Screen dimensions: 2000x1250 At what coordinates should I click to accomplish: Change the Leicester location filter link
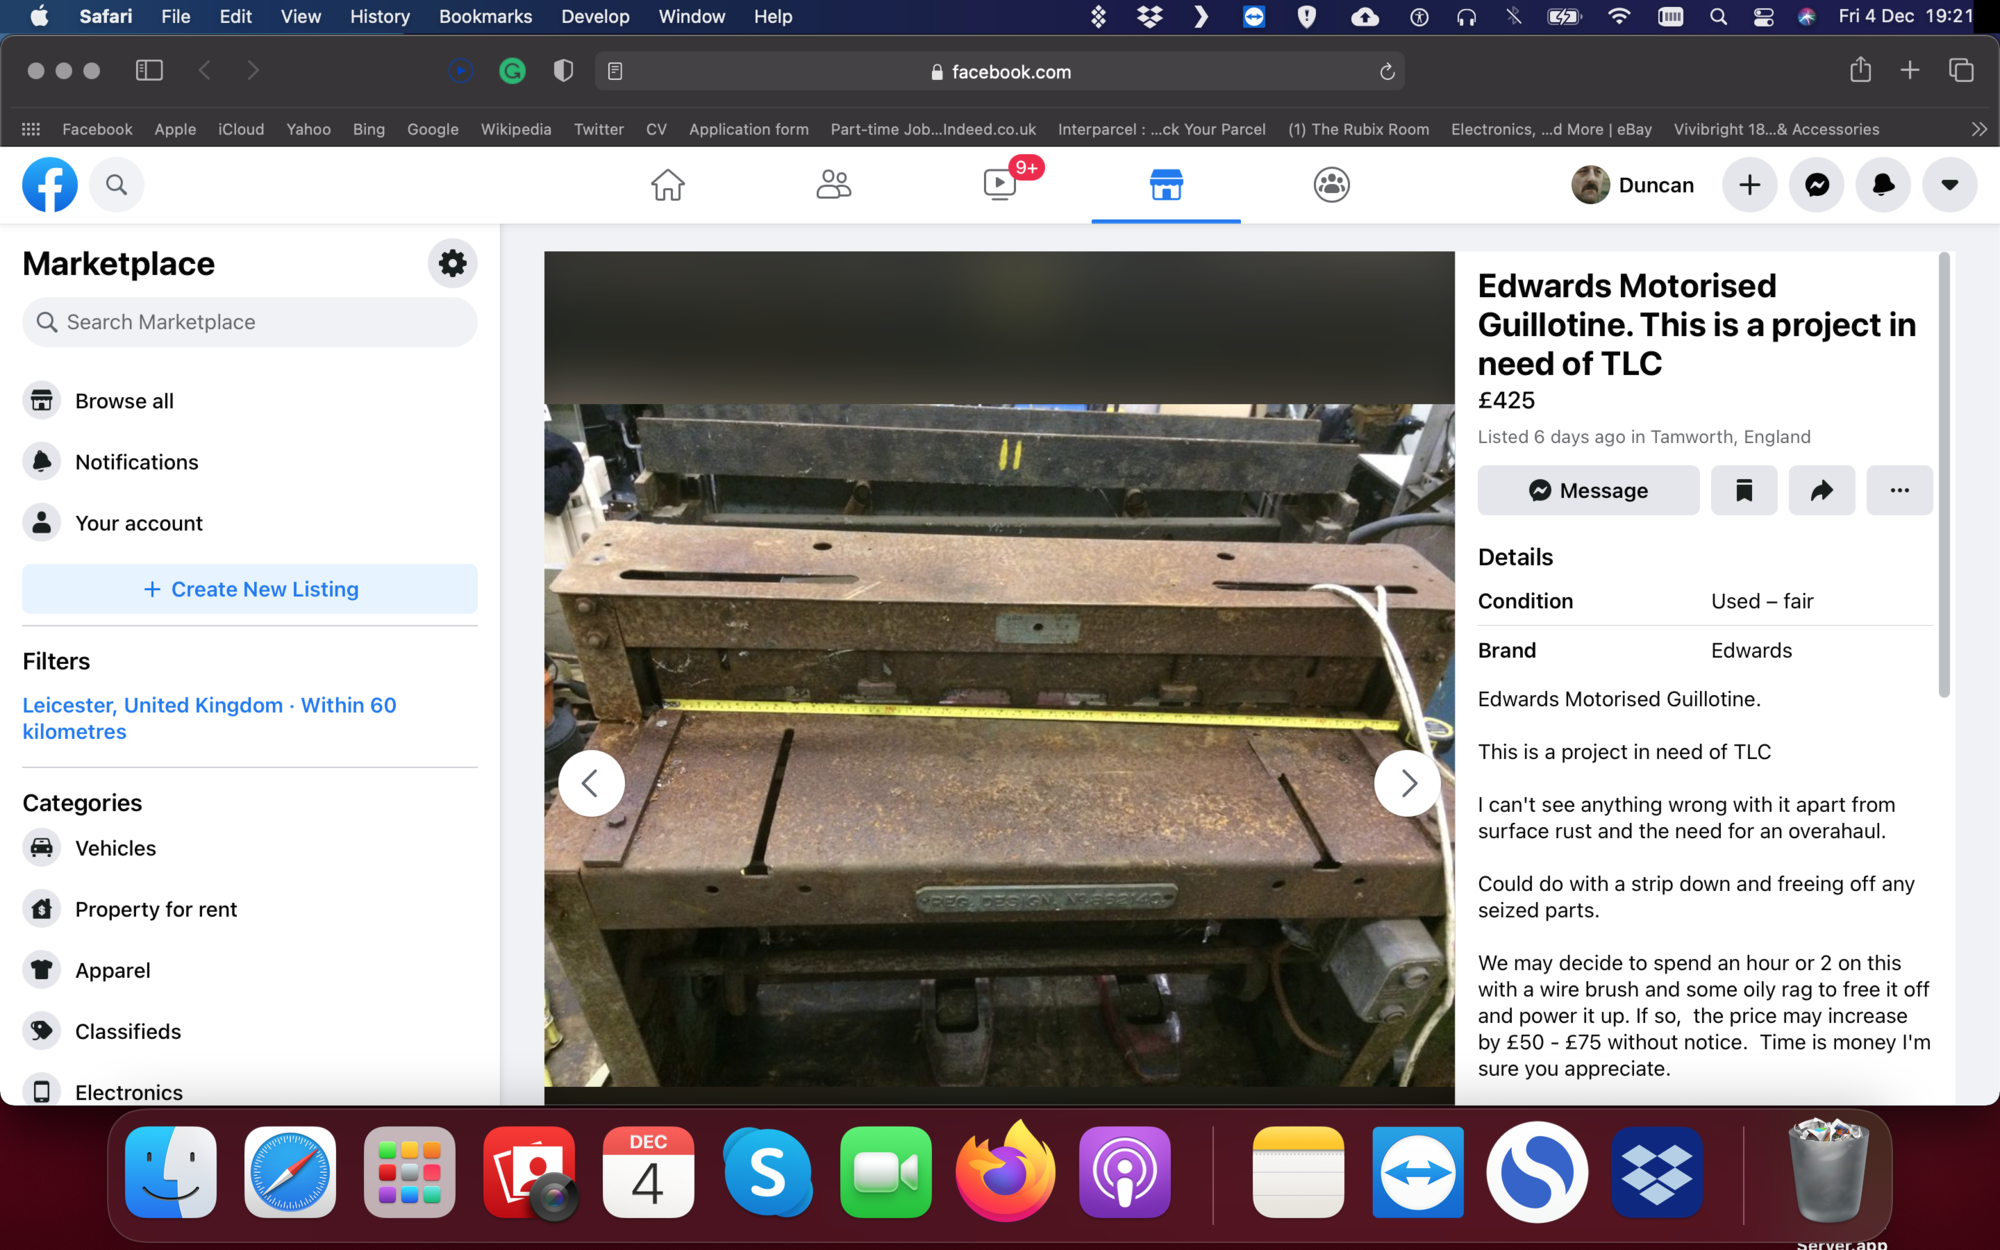pyautogui.click(x=209, y=718)
